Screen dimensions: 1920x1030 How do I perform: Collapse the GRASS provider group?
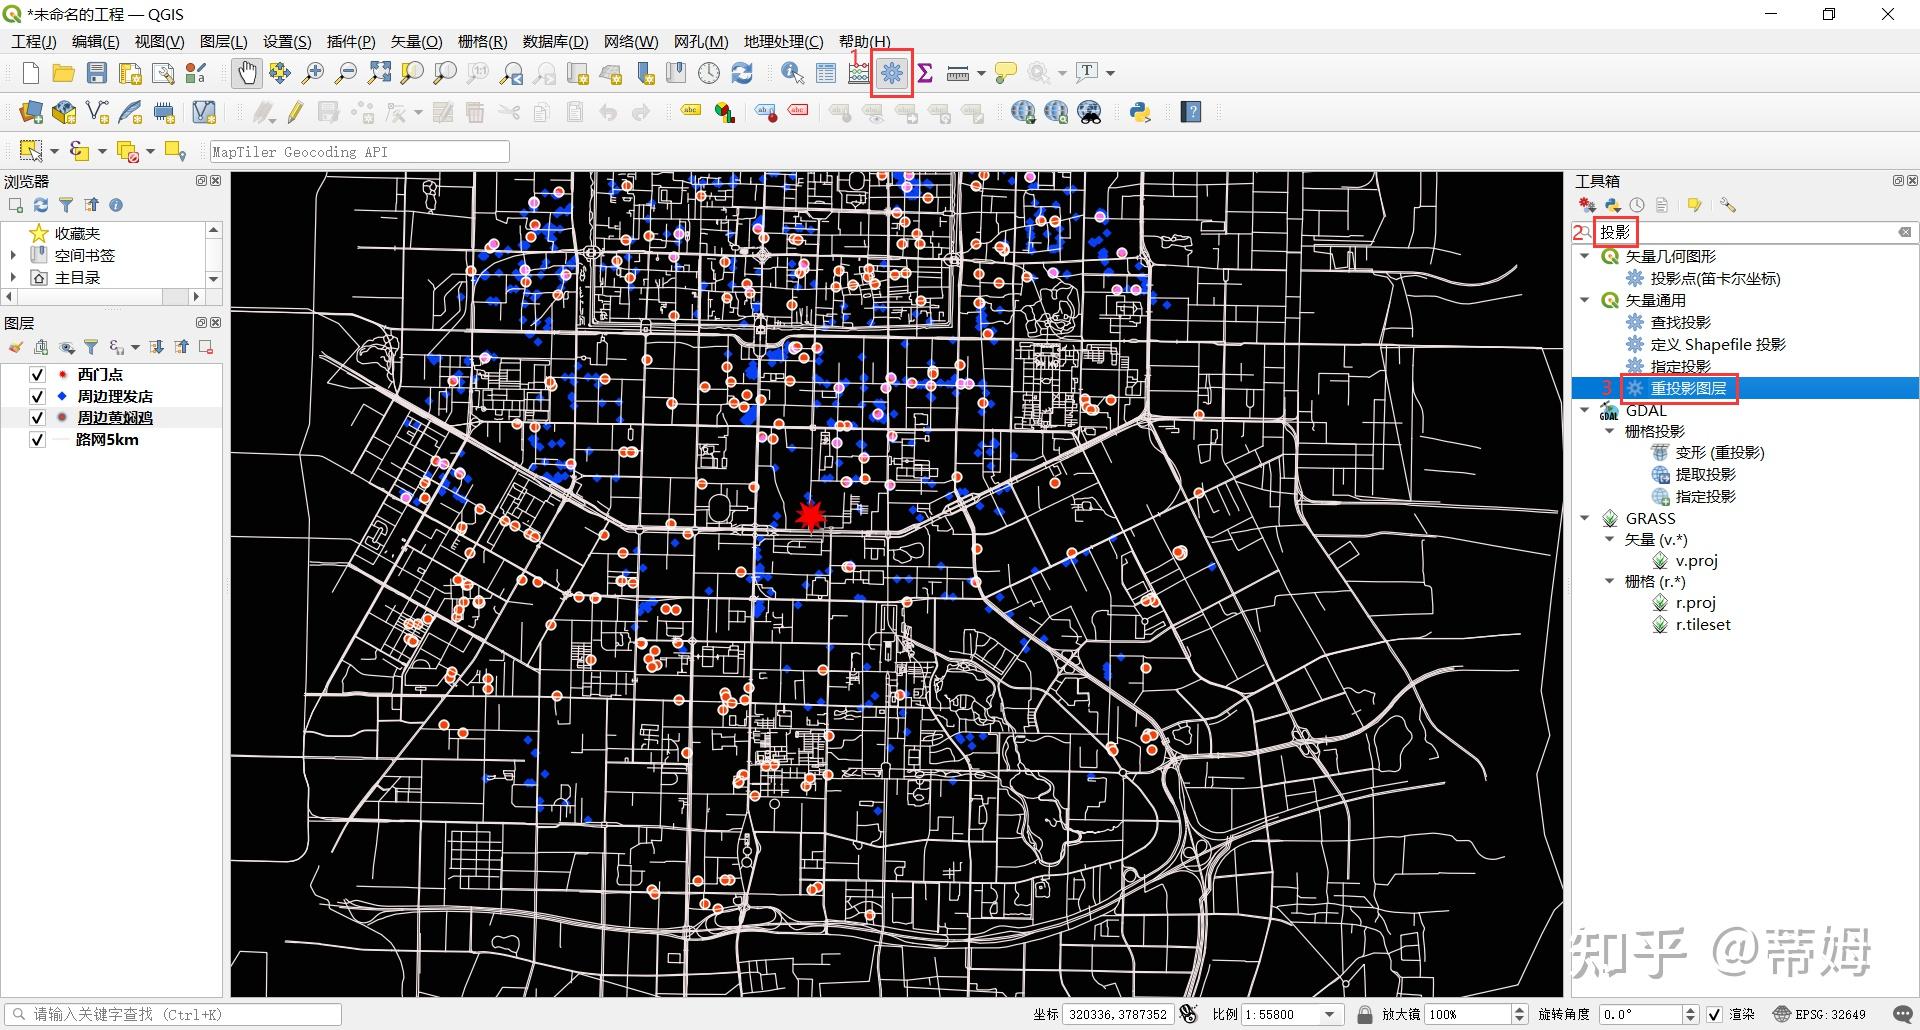(1585, 518)
